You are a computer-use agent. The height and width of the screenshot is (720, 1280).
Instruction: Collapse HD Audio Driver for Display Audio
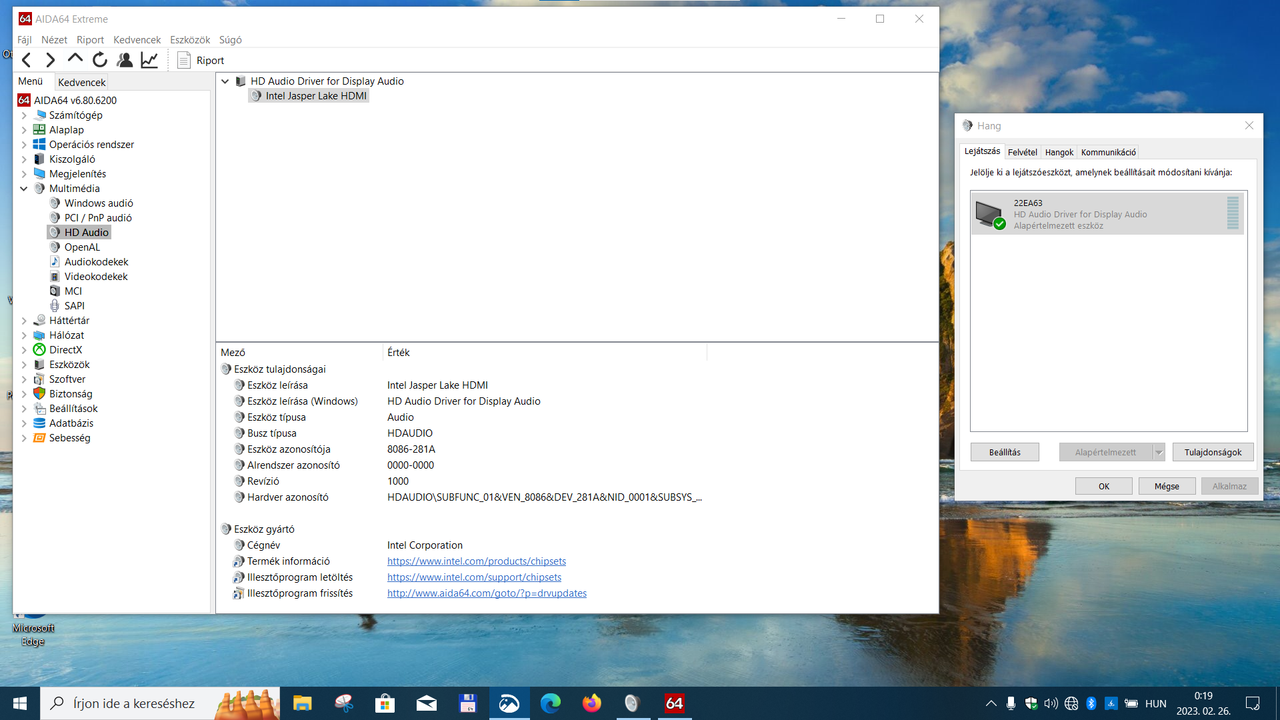[224, 81]
